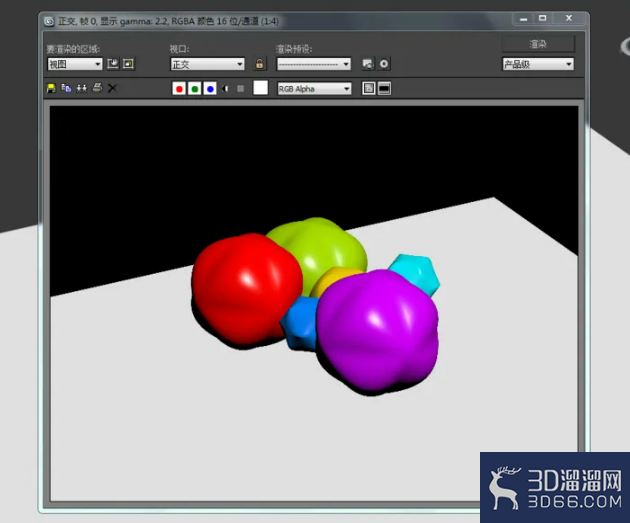The width and height of the screenshot is (630, 523).
Task: Maximize the render frame window
Action: click(542, 18)
